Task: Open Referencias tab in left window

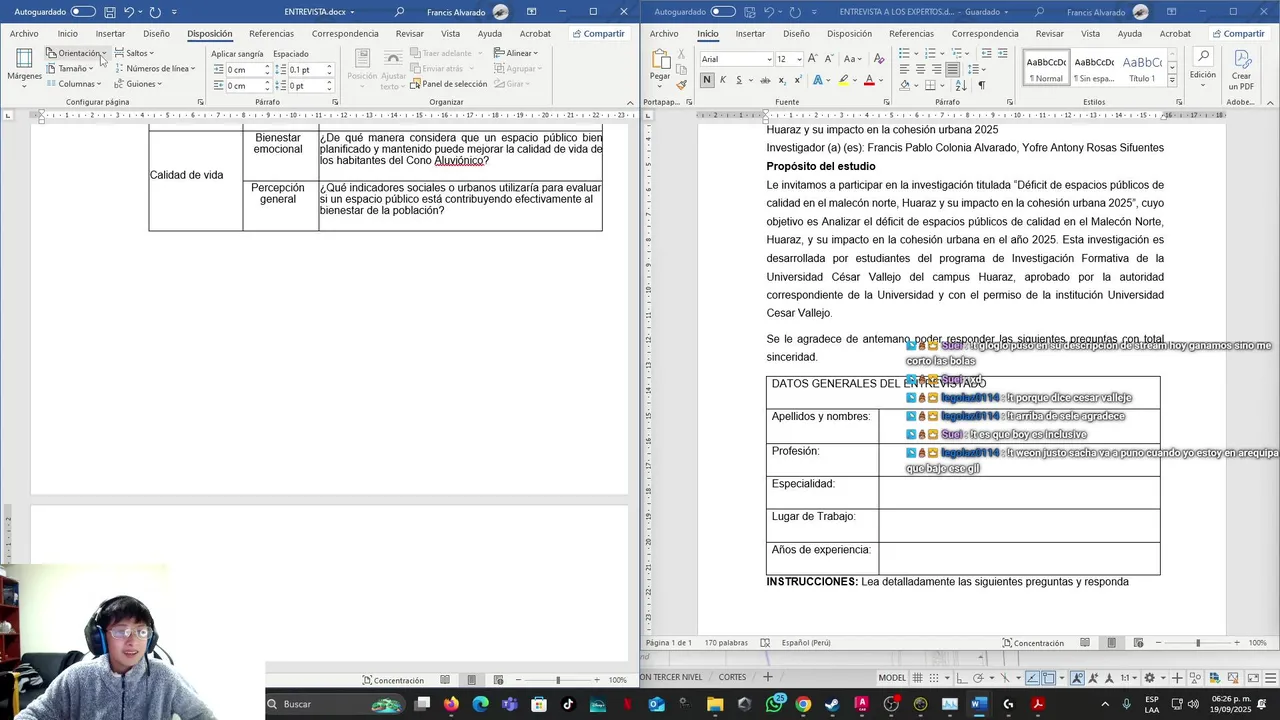Action: 271,33
